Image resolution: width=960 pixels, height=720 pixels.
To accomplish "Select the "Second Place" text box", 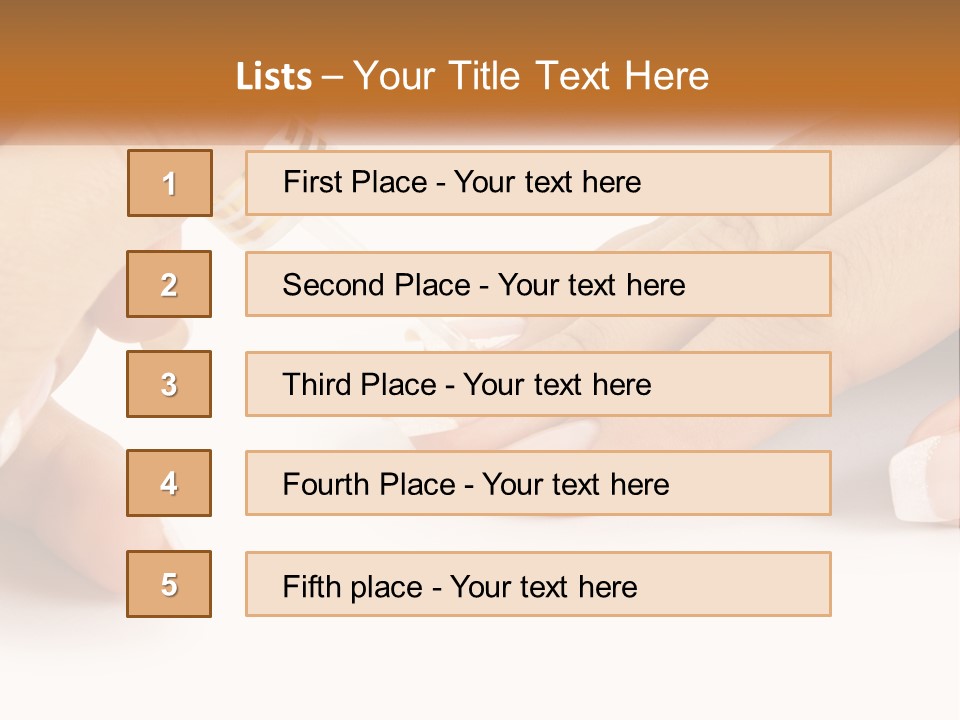I will pyautogui.click(x=538, y=284).
